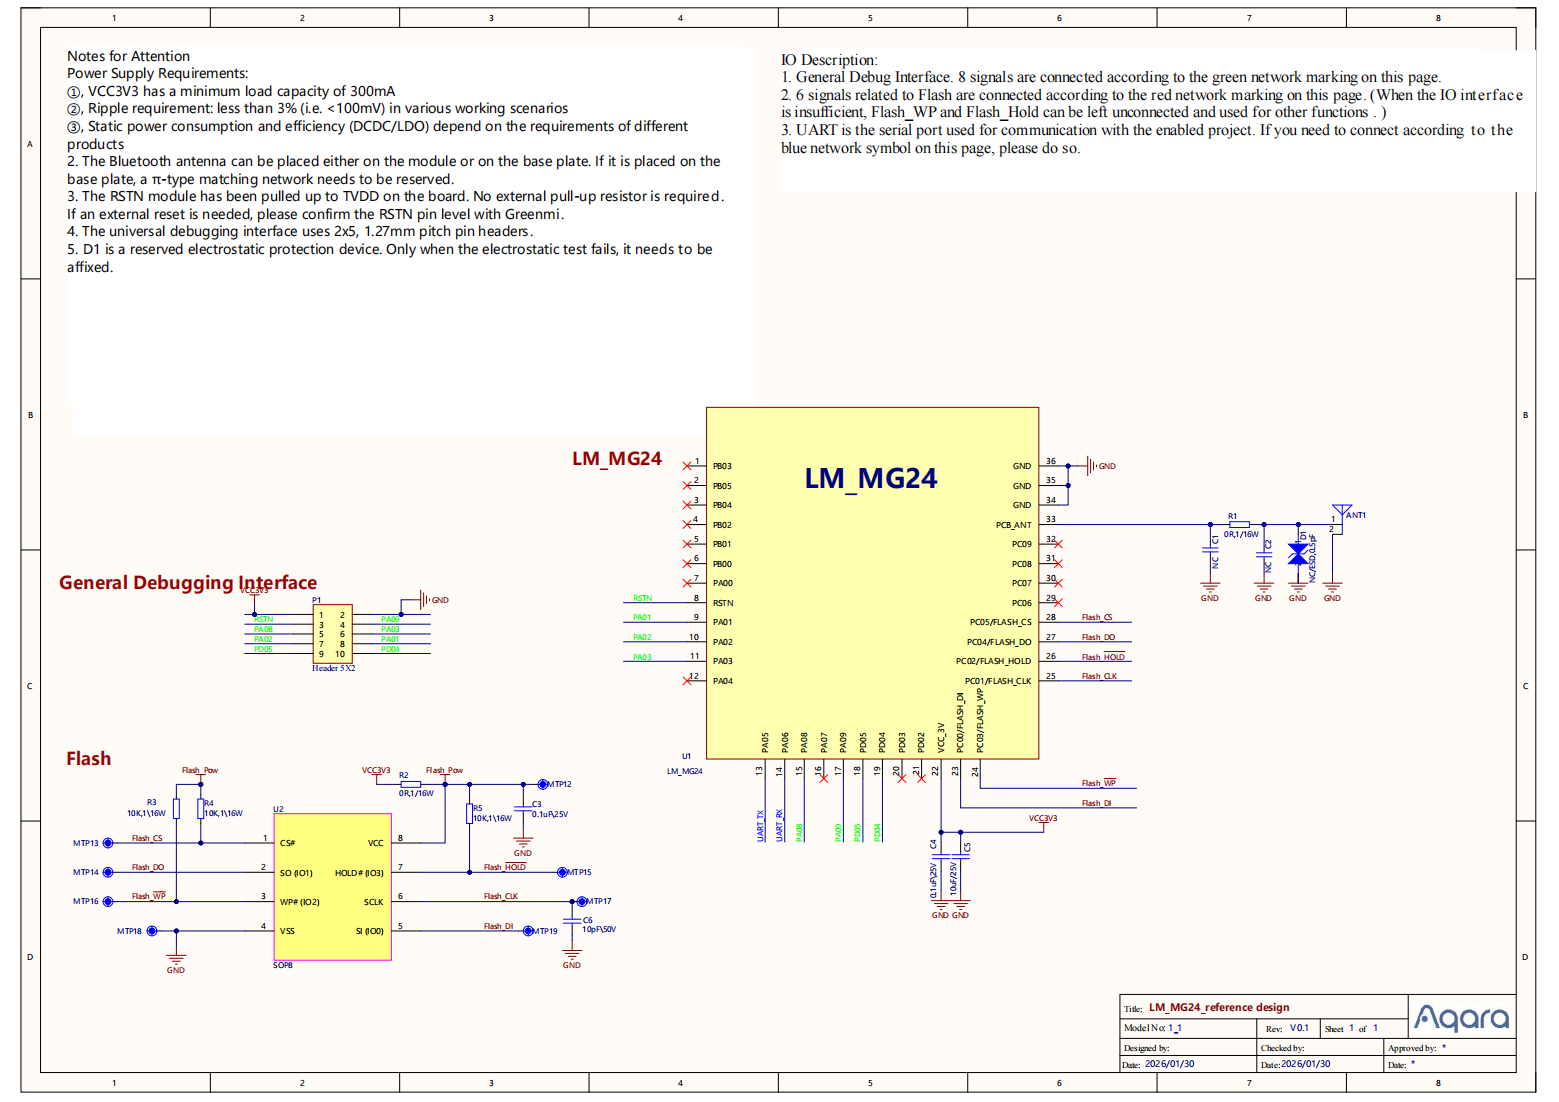Click the P1 Header 5X2 connector
1559x1102 pixels.
[332, 632]
